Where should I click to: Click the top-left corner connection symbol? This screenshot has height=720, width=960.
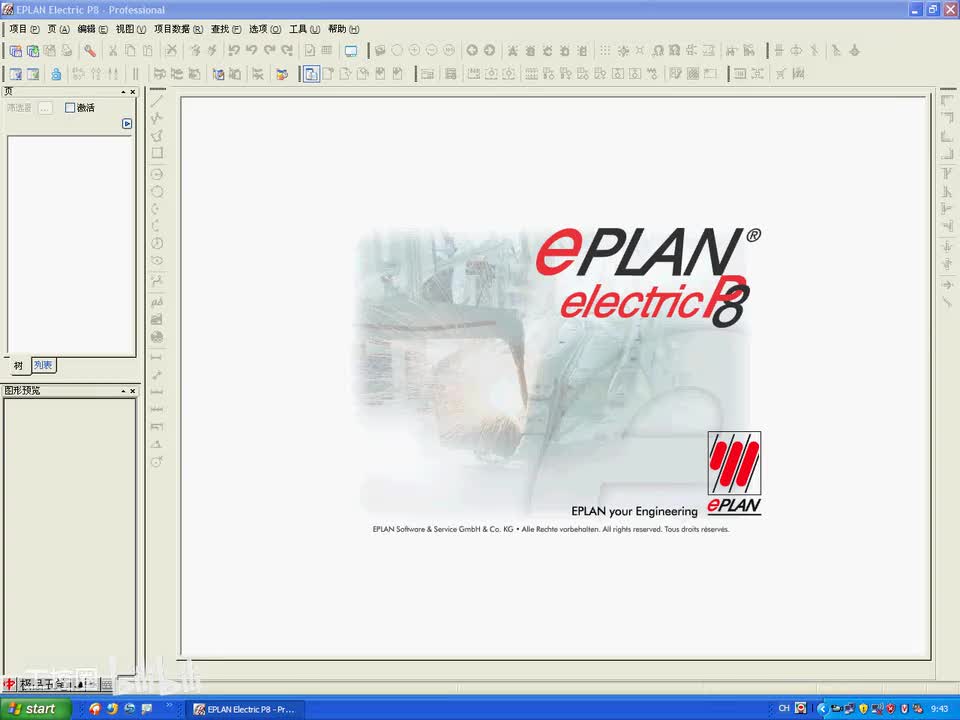click(x=947, y=100)
